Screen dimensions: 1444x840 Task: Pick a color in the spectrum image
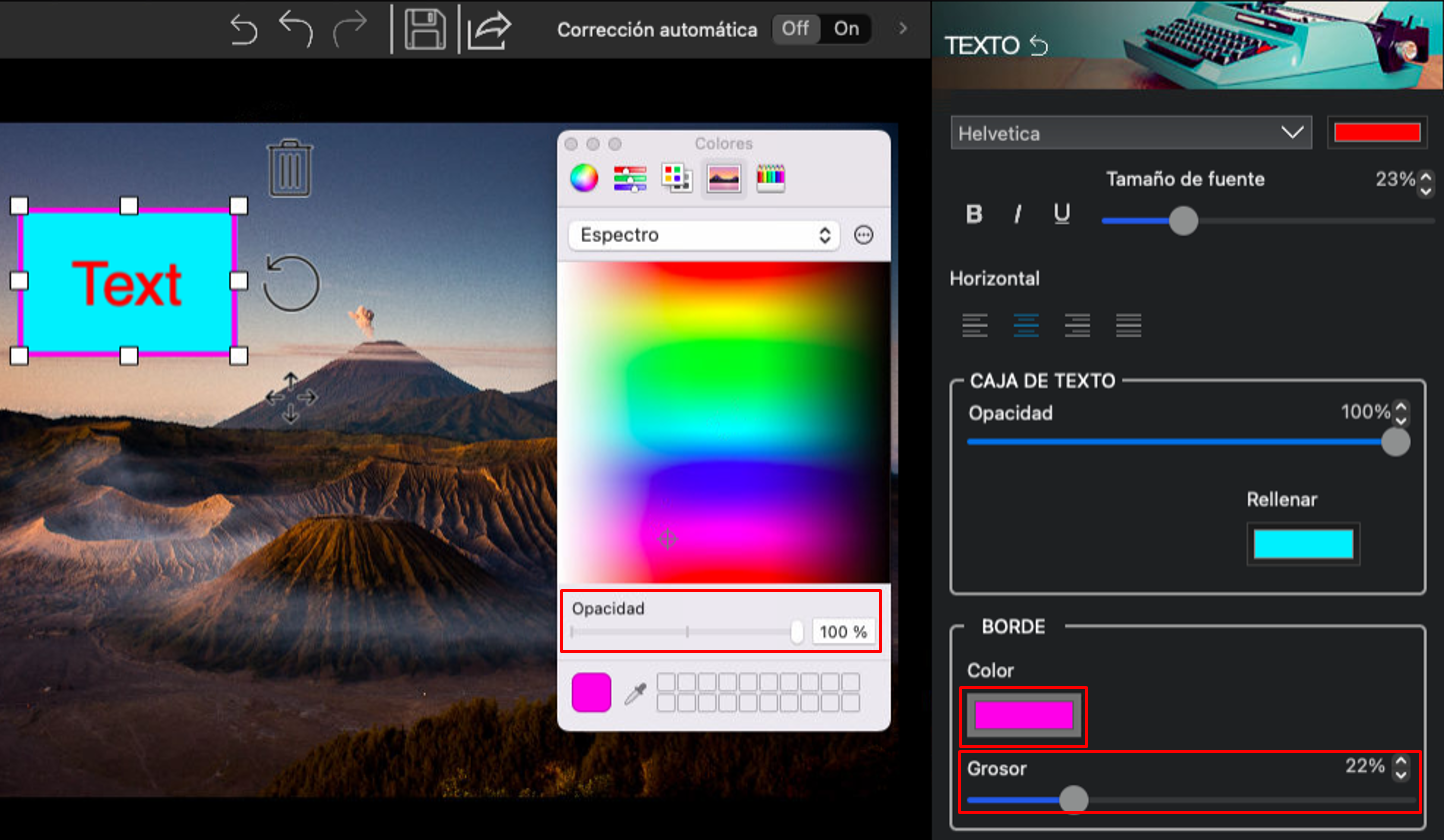click(724, 422)
